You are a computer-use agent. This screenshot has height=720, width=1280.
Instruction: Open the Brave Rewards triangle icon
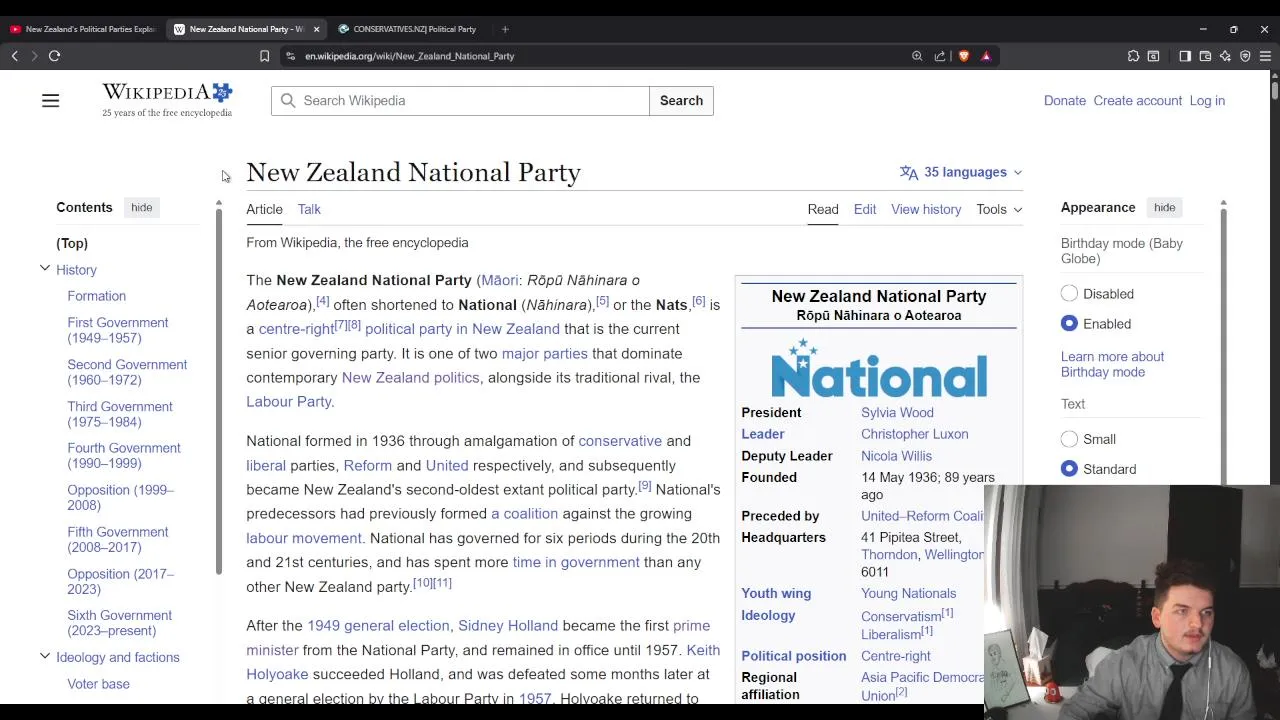coord(986,56)
